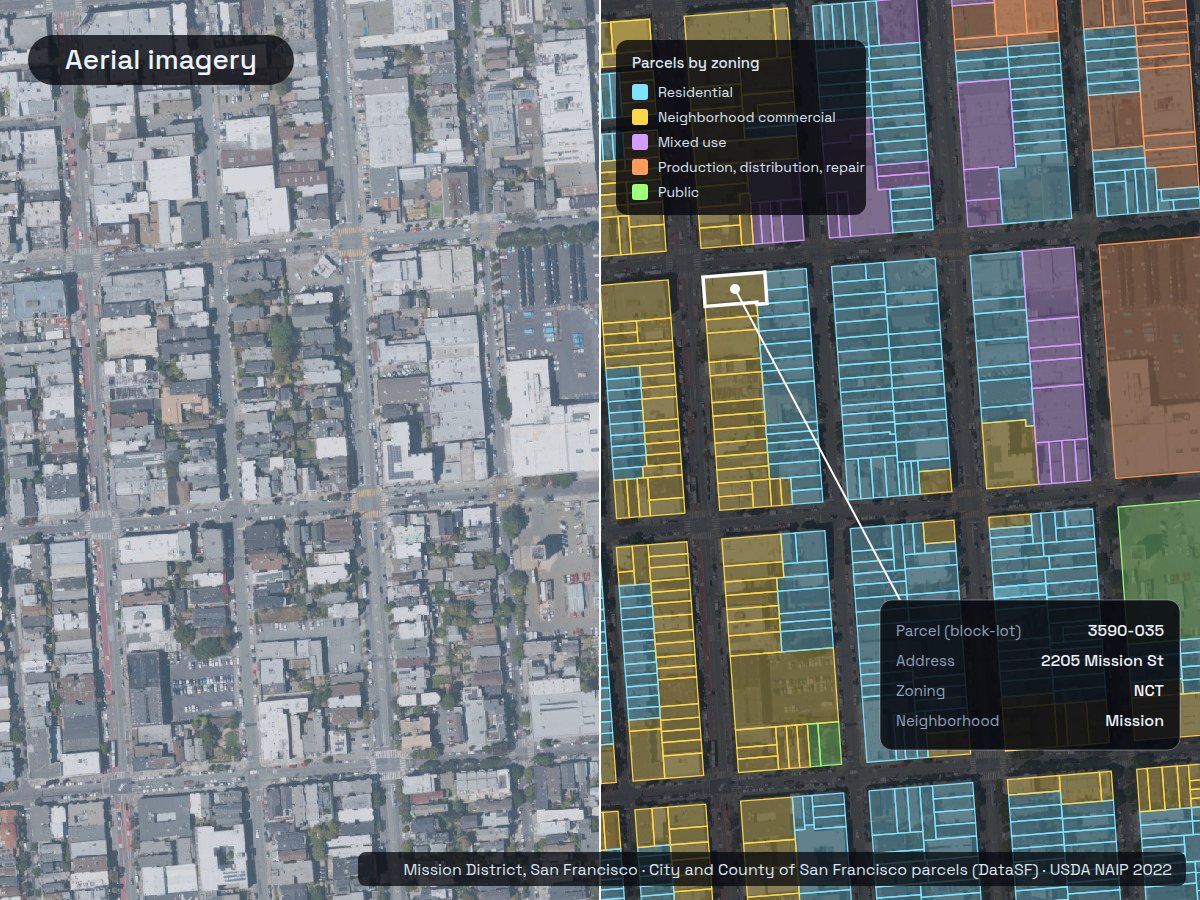The height and width of the screenshot is (900, 1200).
Task: Click the zoning value "NCT"
Action: coord(1148,691)
